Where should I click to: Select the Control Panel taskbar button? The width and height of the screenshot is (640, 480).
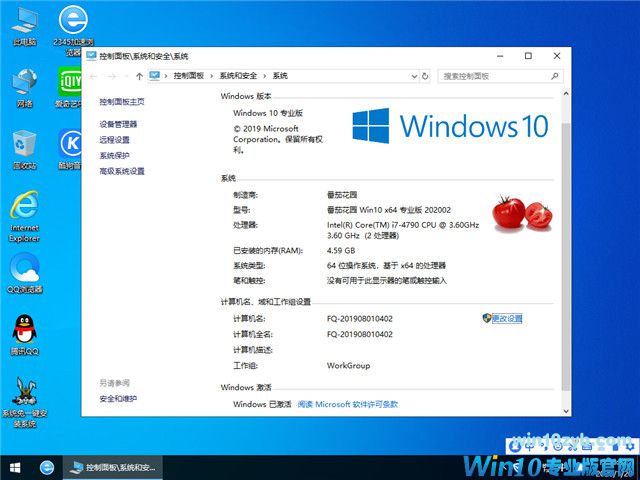click(113, 467)
